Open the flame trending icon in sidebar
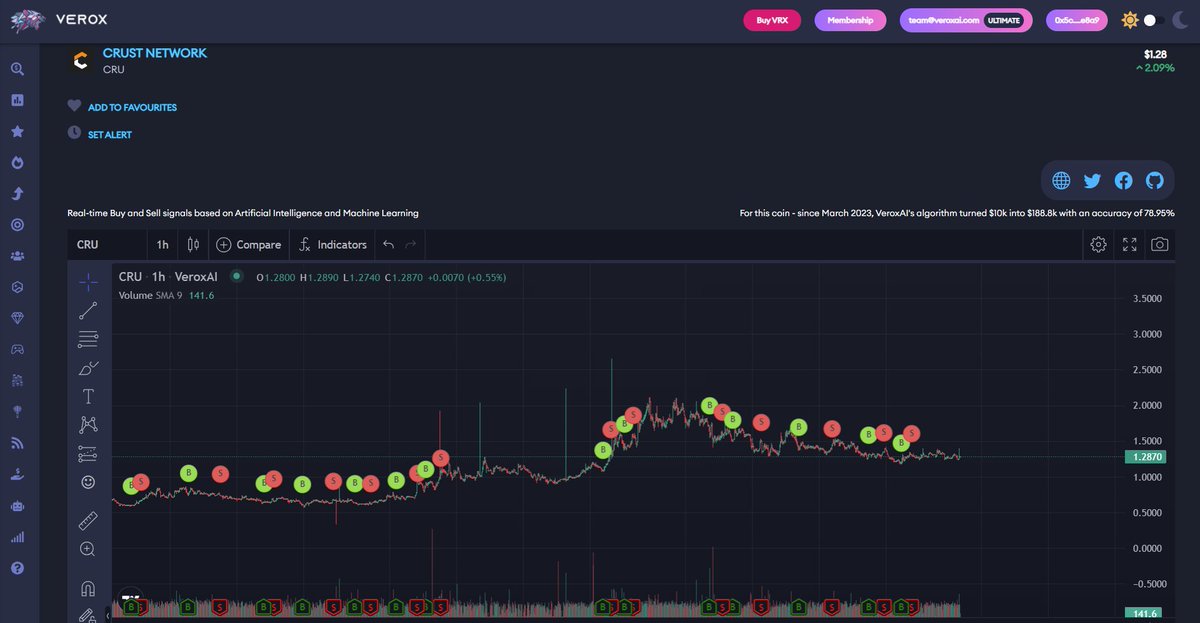The height and width of the screenshot is (623, 1200). point(17,162)
